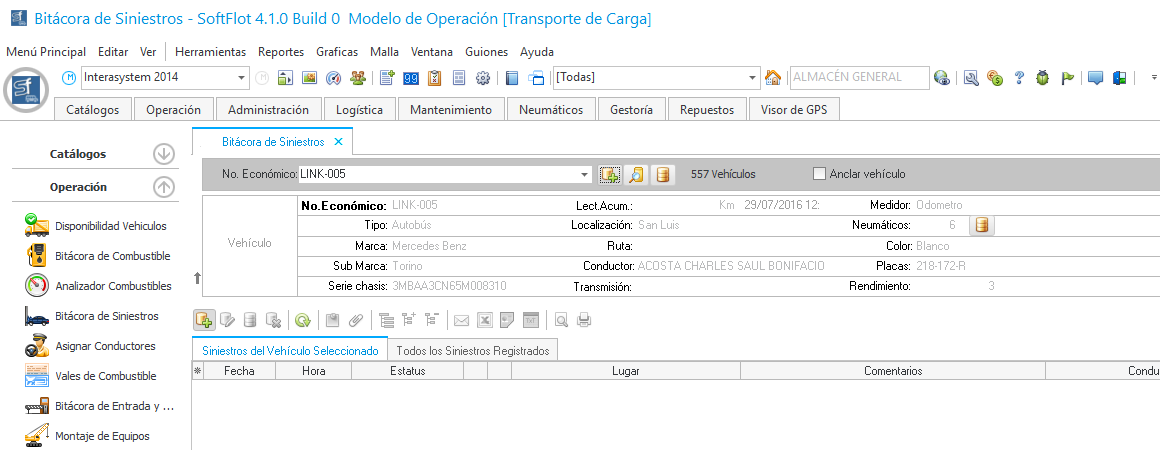Click the printer icon in grid toolbar
This screenshot has width=1160, height=450.
(584, 320)
